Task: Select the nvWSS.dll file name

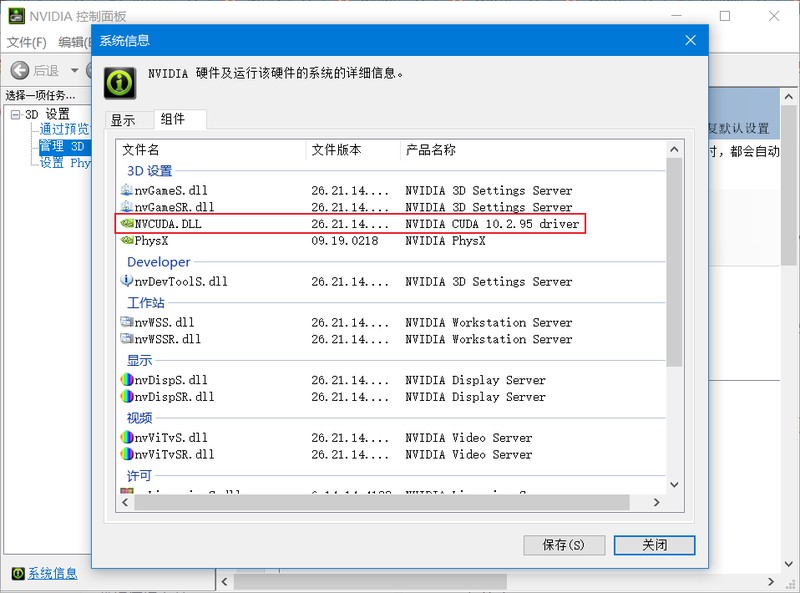Action: [x=164, y=322]
